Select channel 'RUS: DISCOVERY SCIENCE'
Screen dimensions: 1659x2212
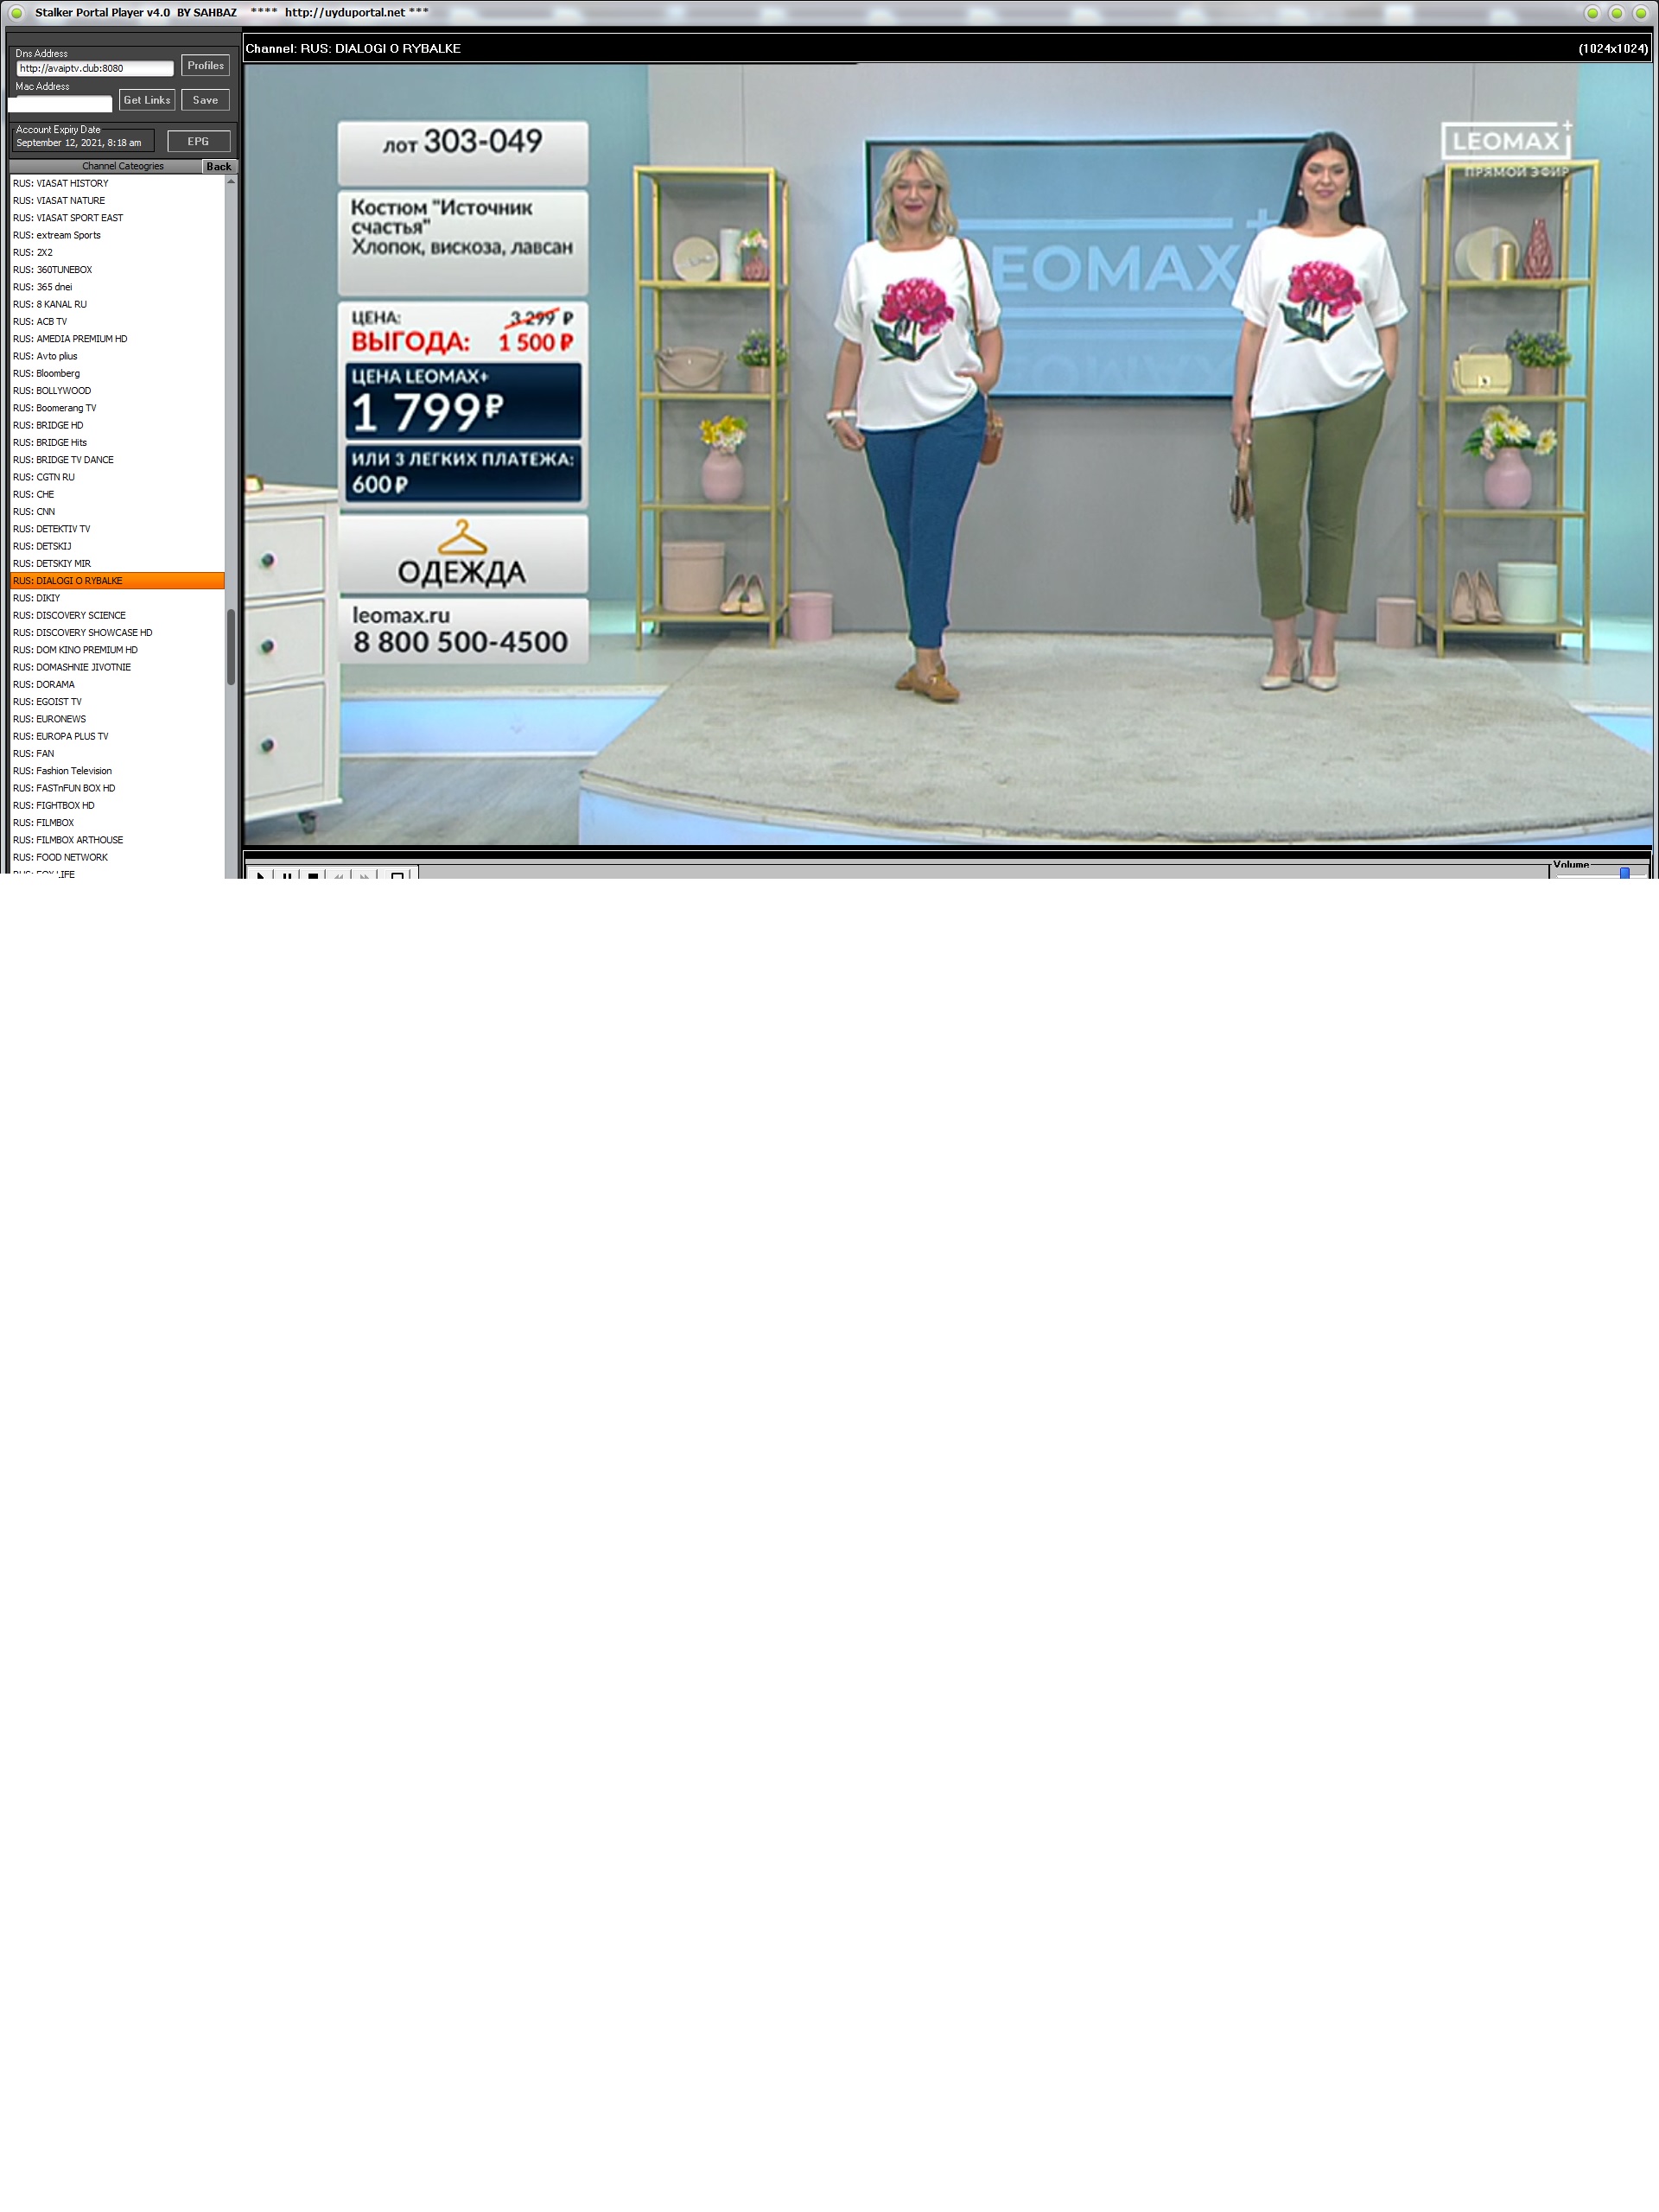coord(117,616)
